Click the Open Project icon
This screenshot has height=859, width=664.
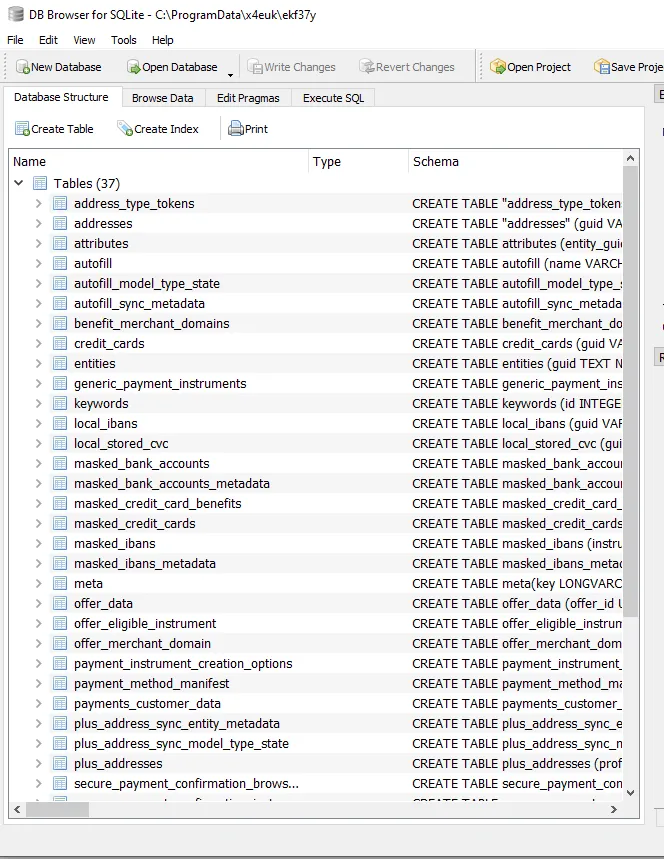click(498, 67)
